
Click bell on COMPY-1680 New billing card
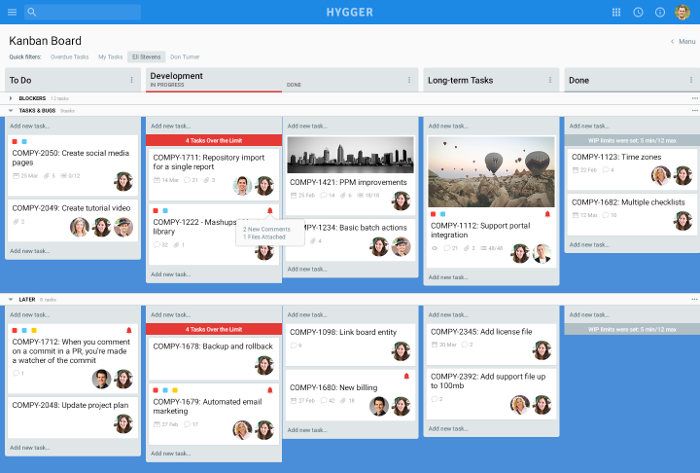pyautogui.click(x=406, y=376)
